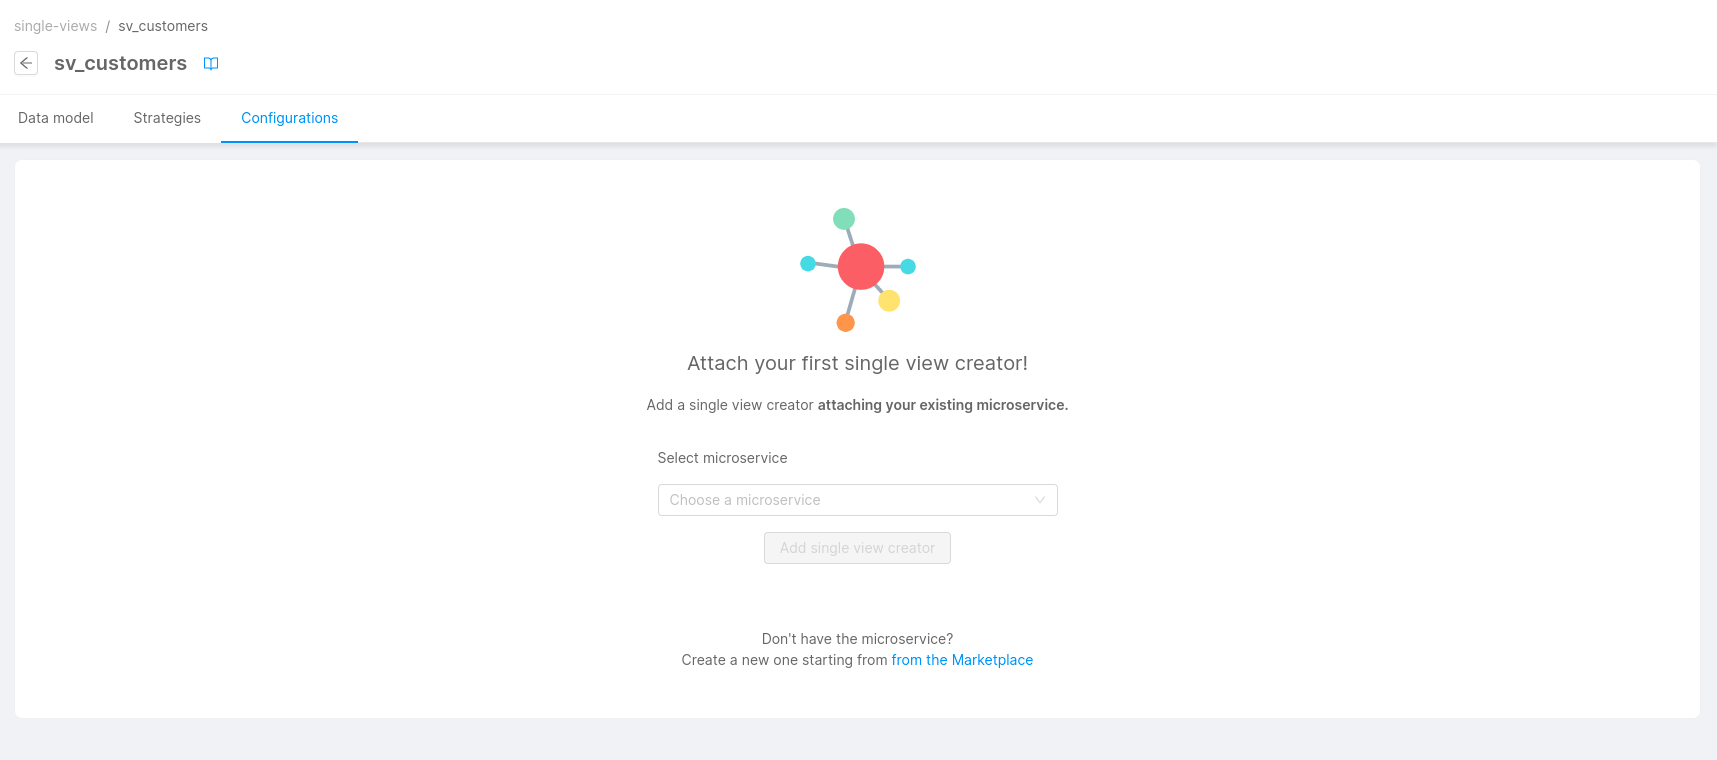Image resolution: width=1717 pixels, height=760 pixels.
Task: Click the 'Select microservice' label
Action: [x=722, y=457]
